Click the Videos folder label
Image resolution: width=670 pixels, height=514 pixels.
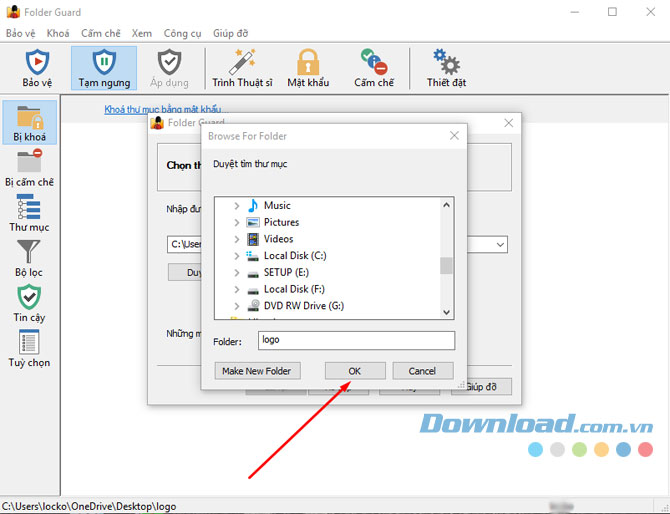point(278,239)
